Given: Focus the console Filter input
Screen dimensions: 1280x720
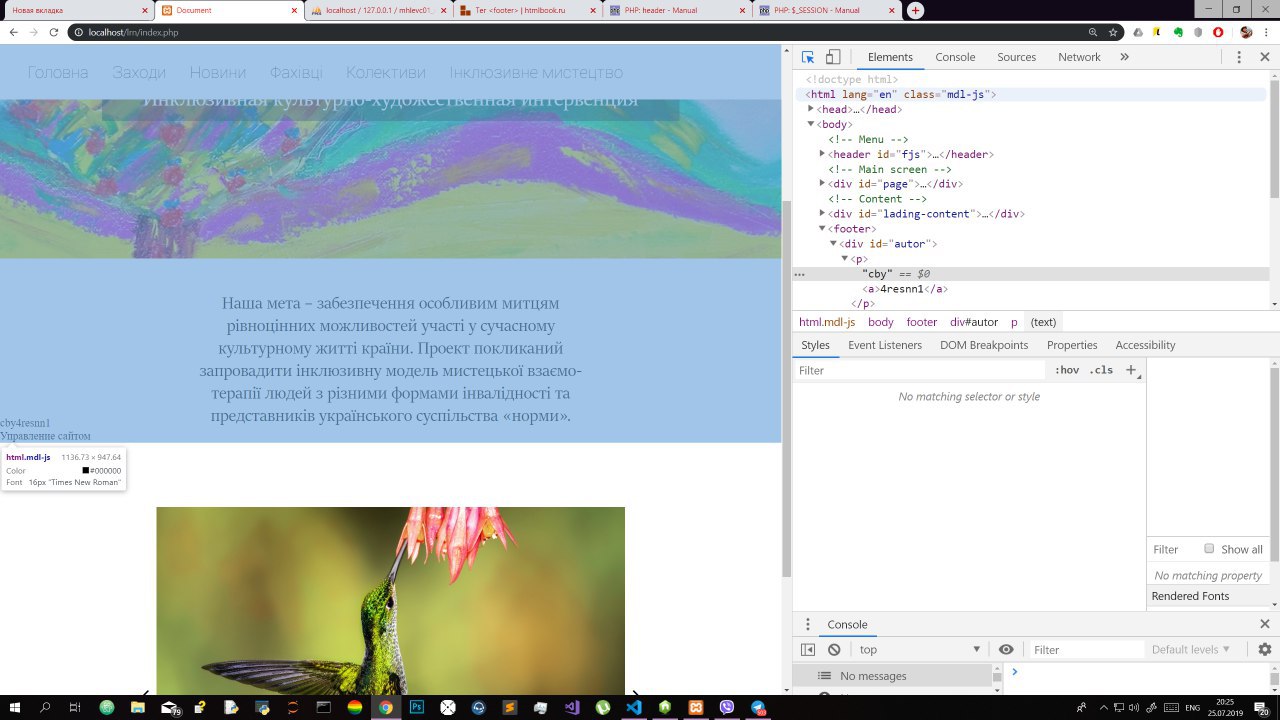Looking at the screenshot, I should tap(1085, 650).
